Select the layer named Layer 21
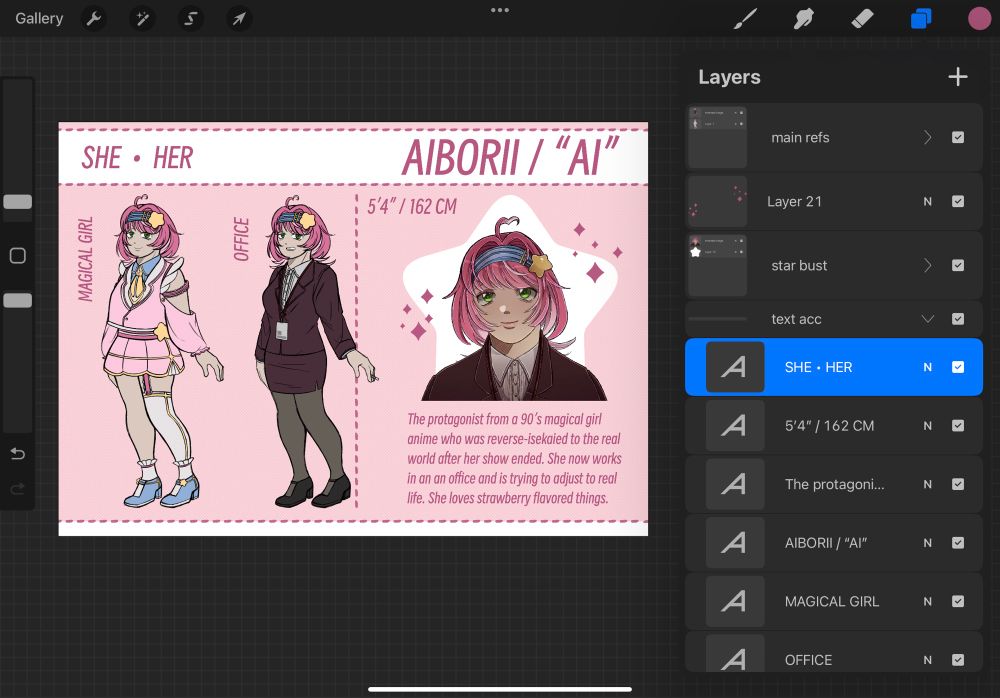This screenshot has height=698, width=1000. point(794,202)
